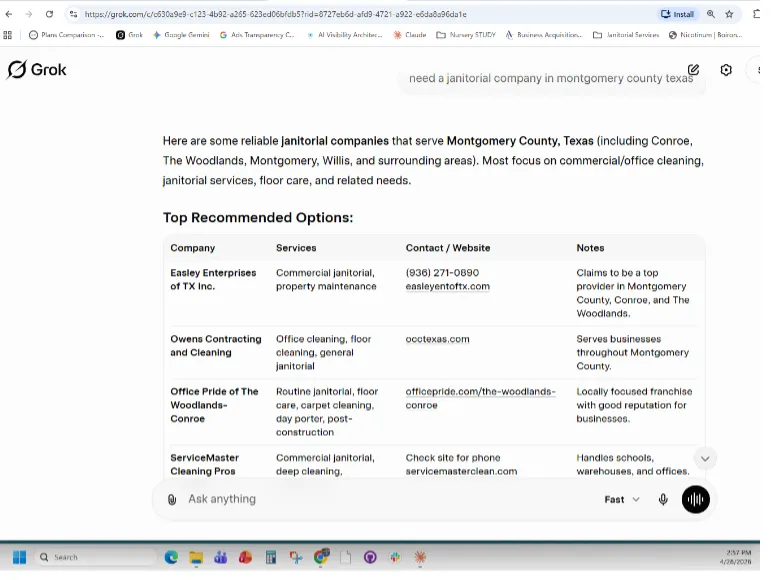Bookmark this page with the star
The image size is (776, 580).
pos(729,14)
